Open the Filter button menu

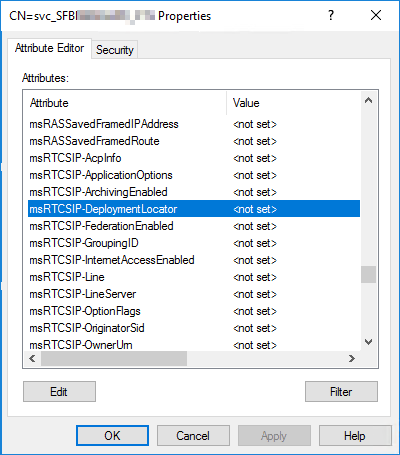[341, 392]
